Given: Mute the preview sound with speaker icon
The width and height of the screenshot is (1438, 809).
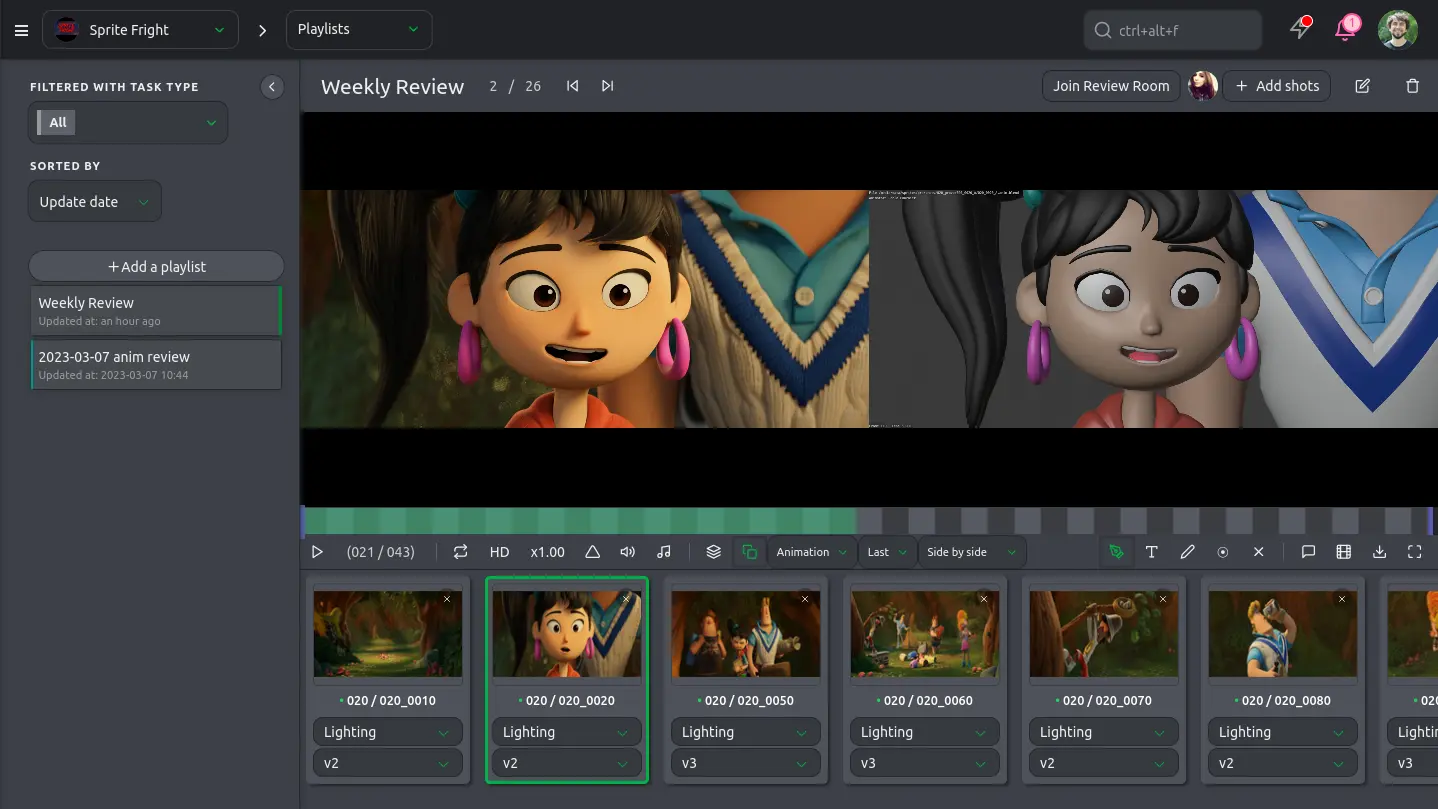Looking at the screenshot, I should pos(627,552).
